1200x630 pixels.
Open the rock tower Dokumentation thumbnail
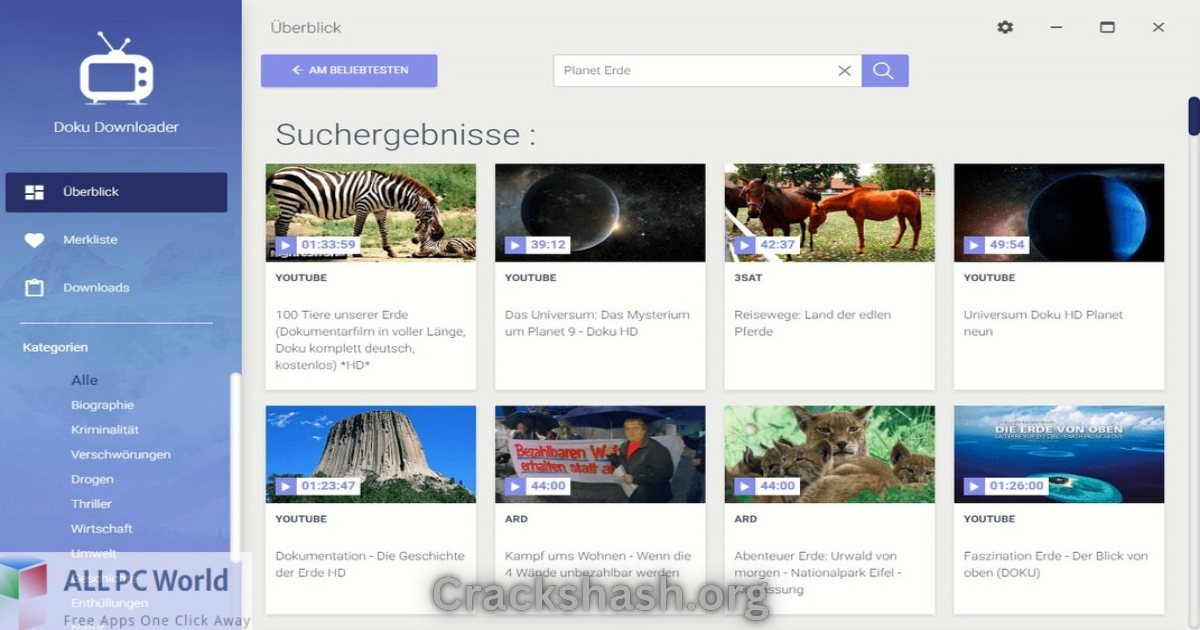(371, 454)
